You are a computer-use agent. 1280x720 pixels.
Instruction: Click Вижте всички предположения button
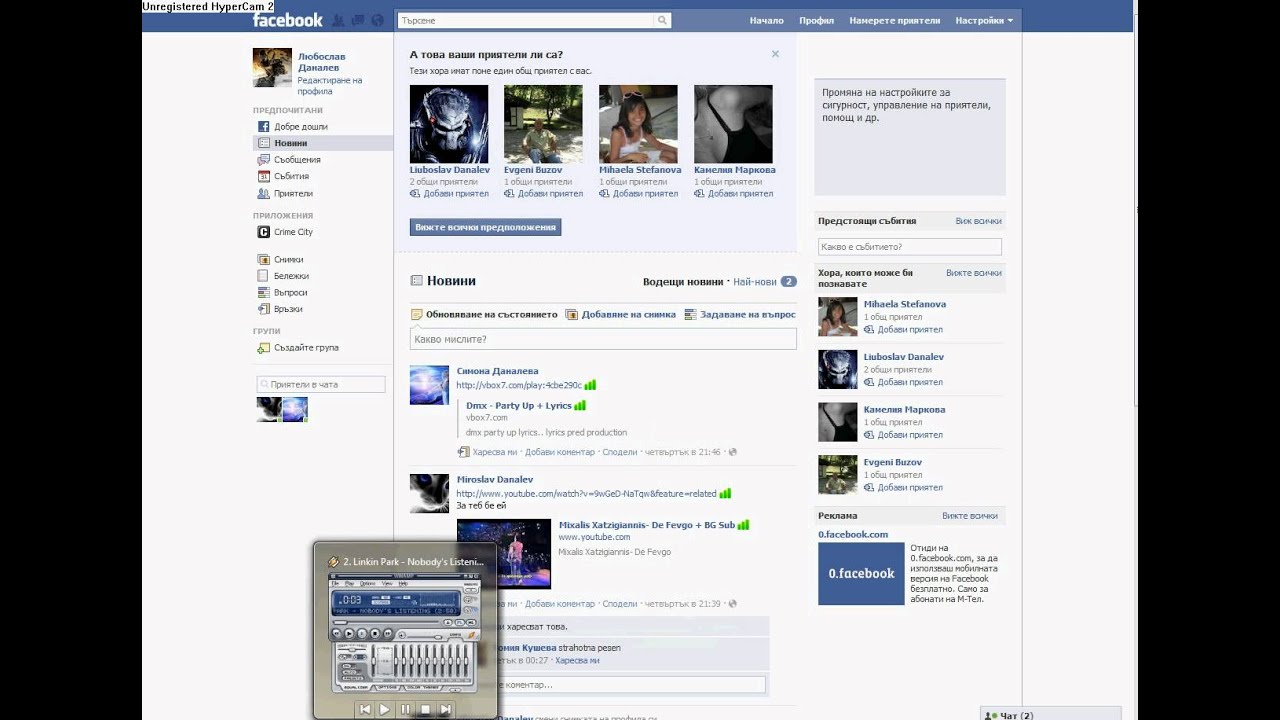485,227
